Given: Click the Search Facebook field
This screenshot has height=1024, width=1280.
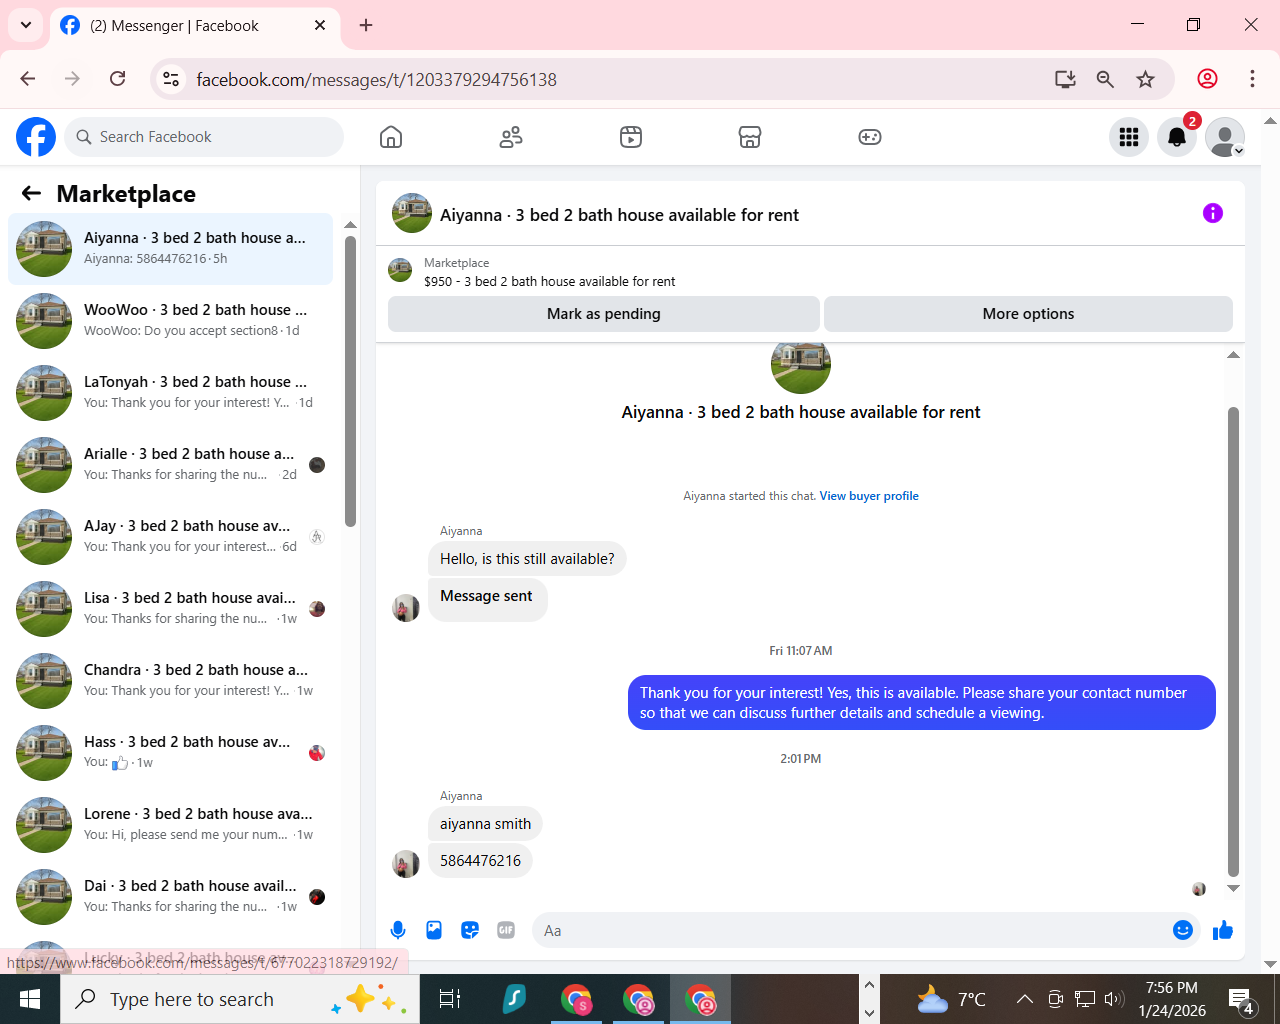Looking at the screenshot, I should coord(205,137).
